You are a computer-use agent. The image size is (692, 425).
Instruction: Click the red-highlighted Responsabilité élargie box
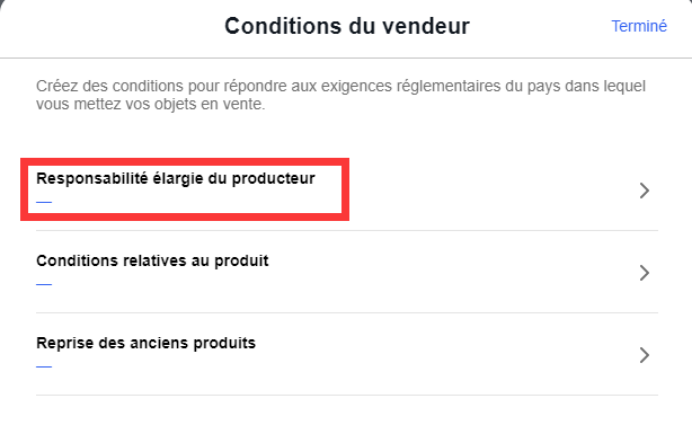(x=186, y=190)
